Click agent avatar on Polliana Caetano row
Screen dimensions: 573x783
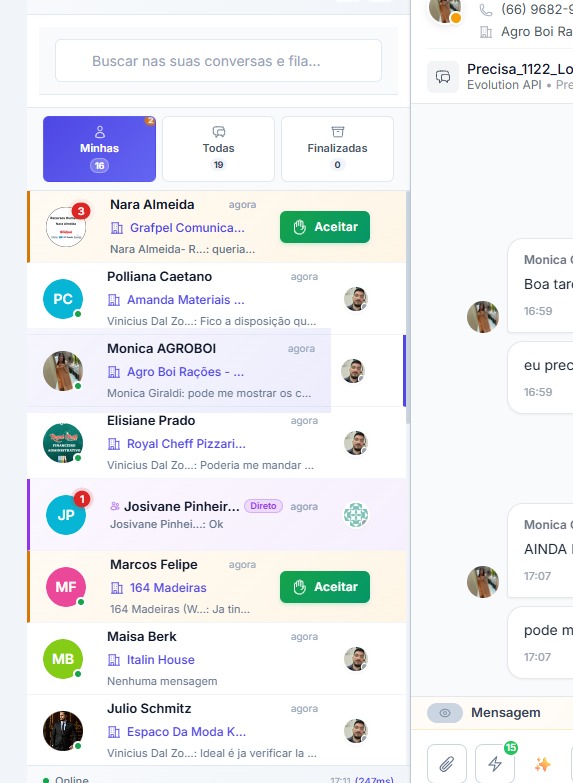356,299
